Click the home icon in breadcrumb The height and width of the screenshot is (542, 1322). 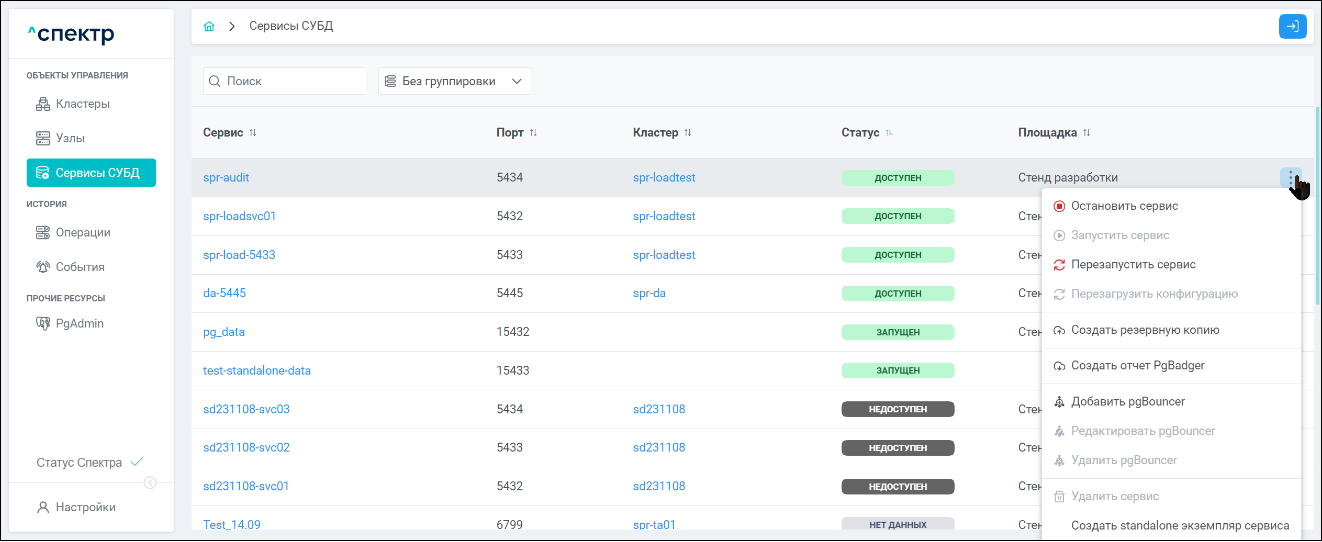(x=209, y=27)
